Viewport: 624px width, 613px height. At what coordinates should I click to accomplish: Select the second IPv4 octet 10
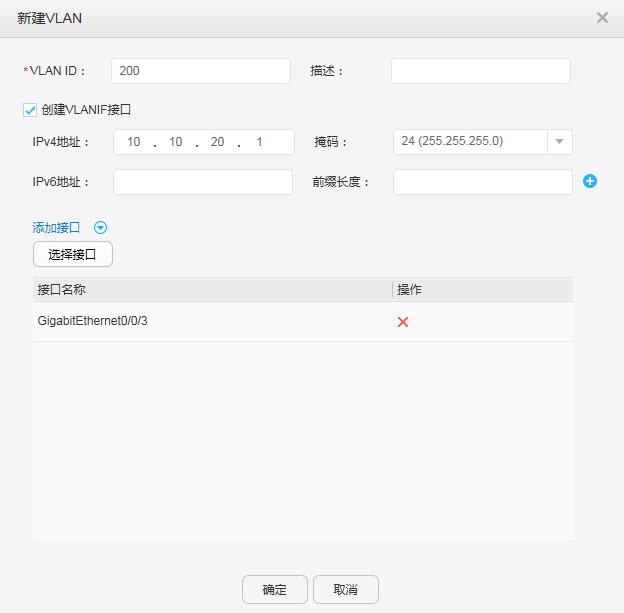[x=176, y=142]
